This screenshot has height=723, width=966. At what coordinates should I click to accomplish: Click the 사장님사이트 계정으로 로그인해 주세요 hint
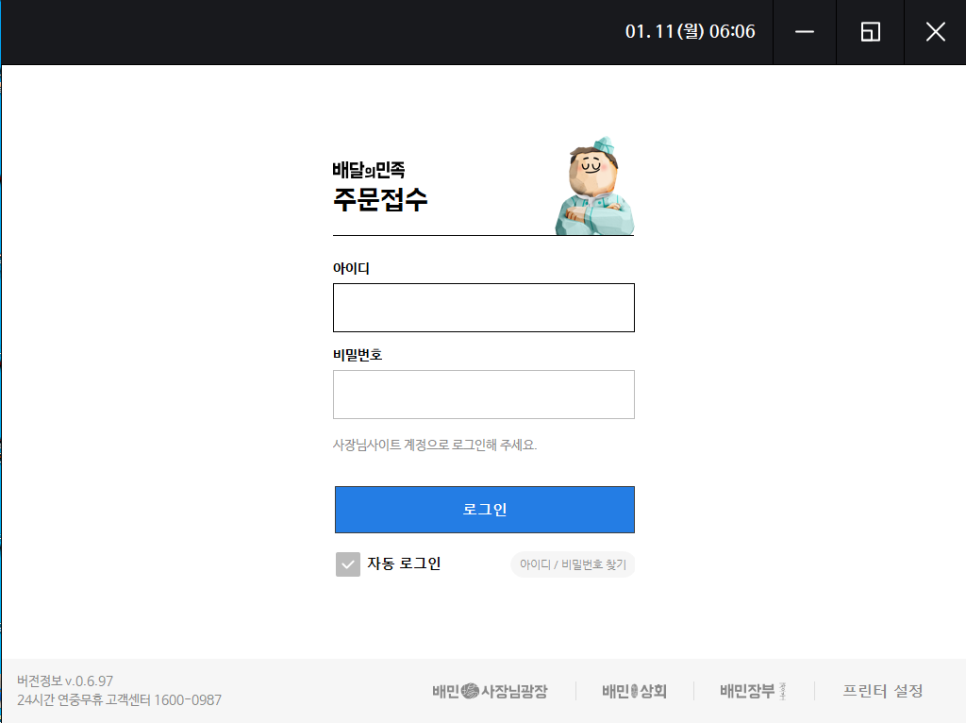coord(435,445)
